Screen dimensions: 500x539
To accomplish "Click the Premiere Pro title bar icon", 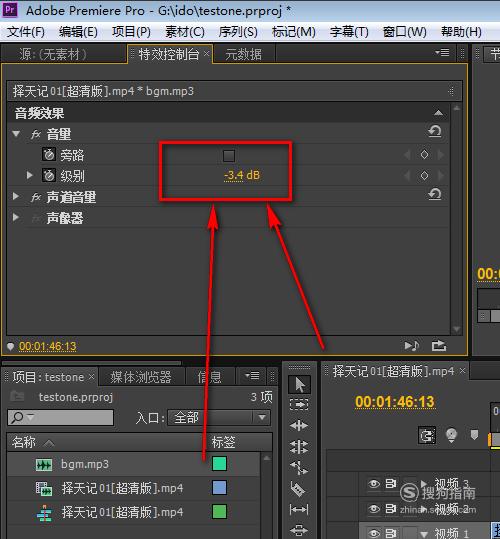I will tap(10, 10).
